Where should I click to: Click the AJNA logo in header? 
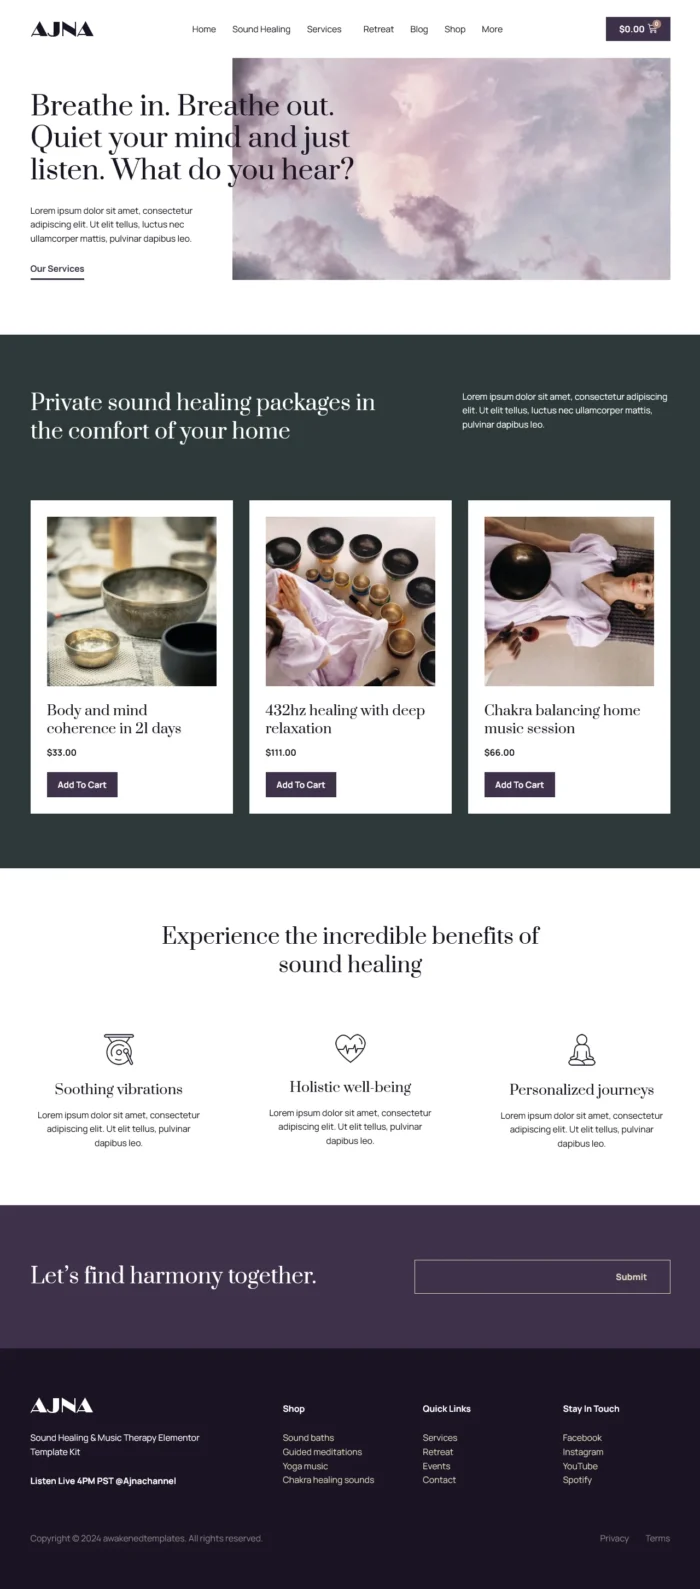(62, 29)
